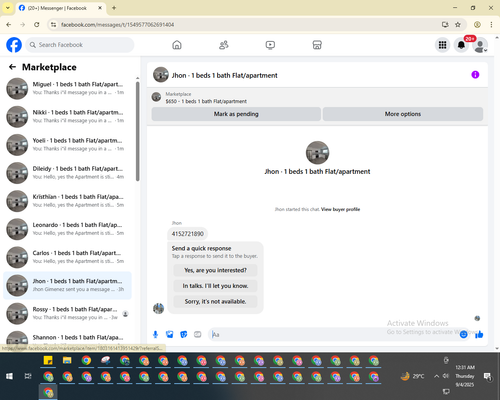Screen dimensions: 500x400
Task: Select the Messenger | Facebook browser tab
Action: [x=61, y=8]
